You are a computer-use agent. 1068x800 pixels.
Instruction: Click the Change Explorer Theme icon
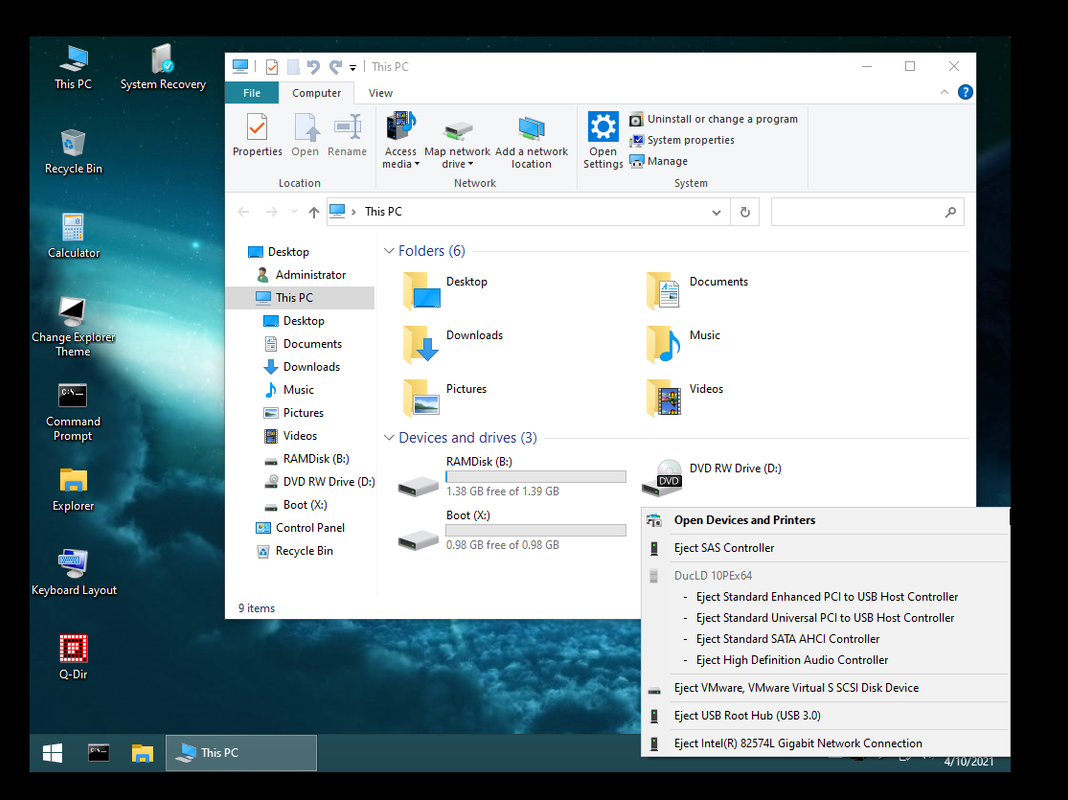[x=73, y=327]
